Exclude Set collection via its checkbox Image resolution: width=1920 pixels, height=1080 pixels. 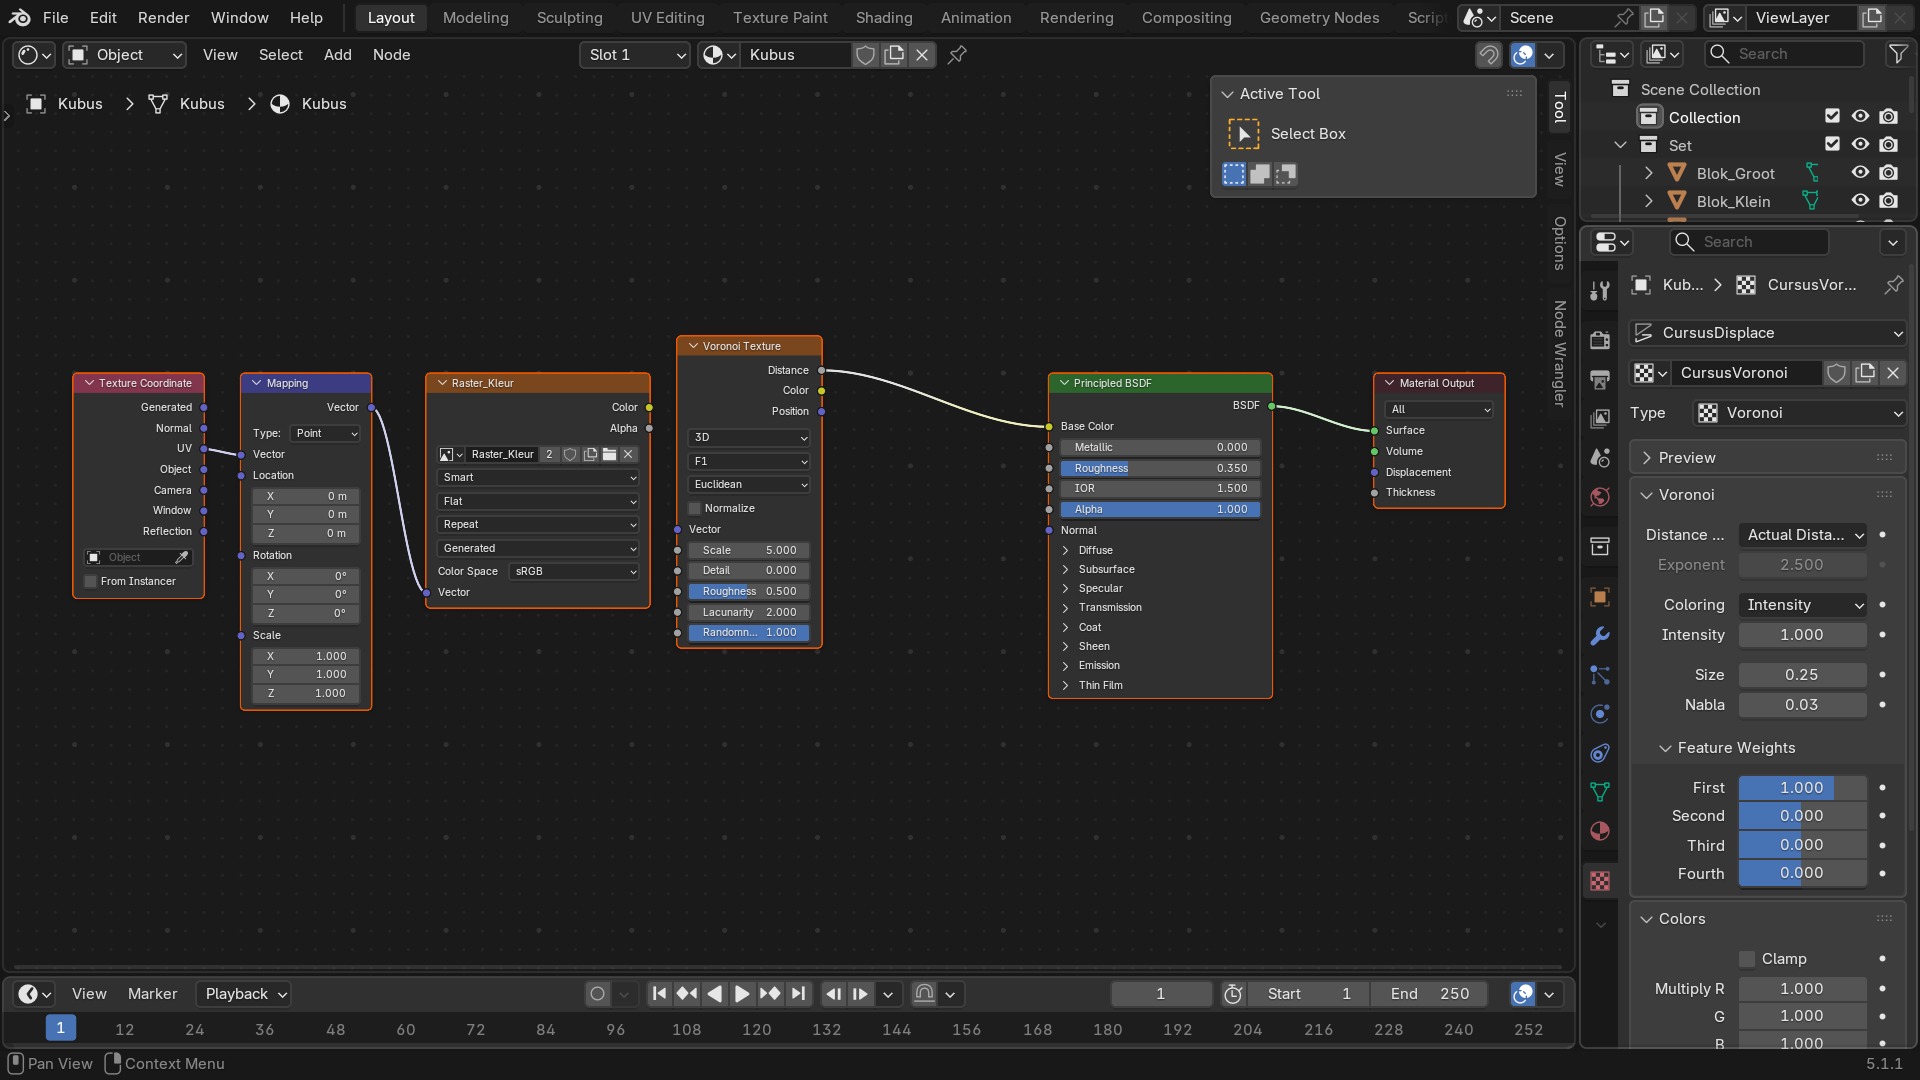point(1832,145)
